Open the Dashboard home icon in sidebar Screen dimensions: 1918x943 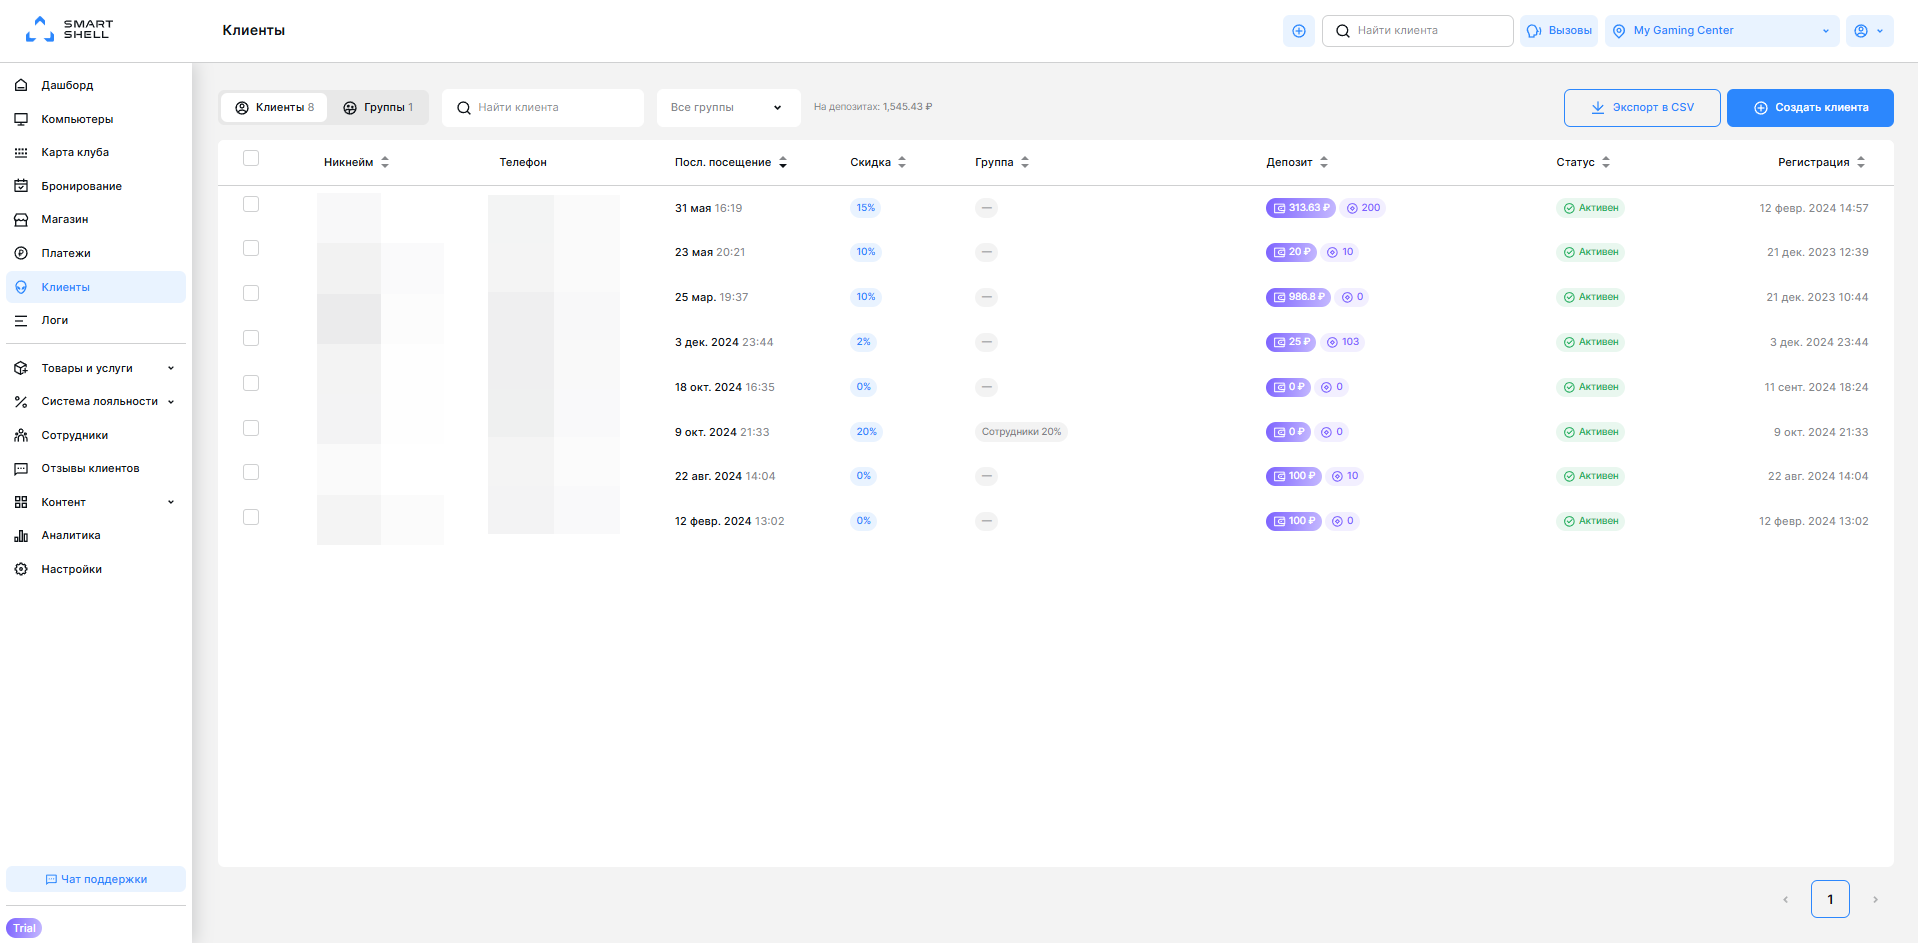[21, 85]
